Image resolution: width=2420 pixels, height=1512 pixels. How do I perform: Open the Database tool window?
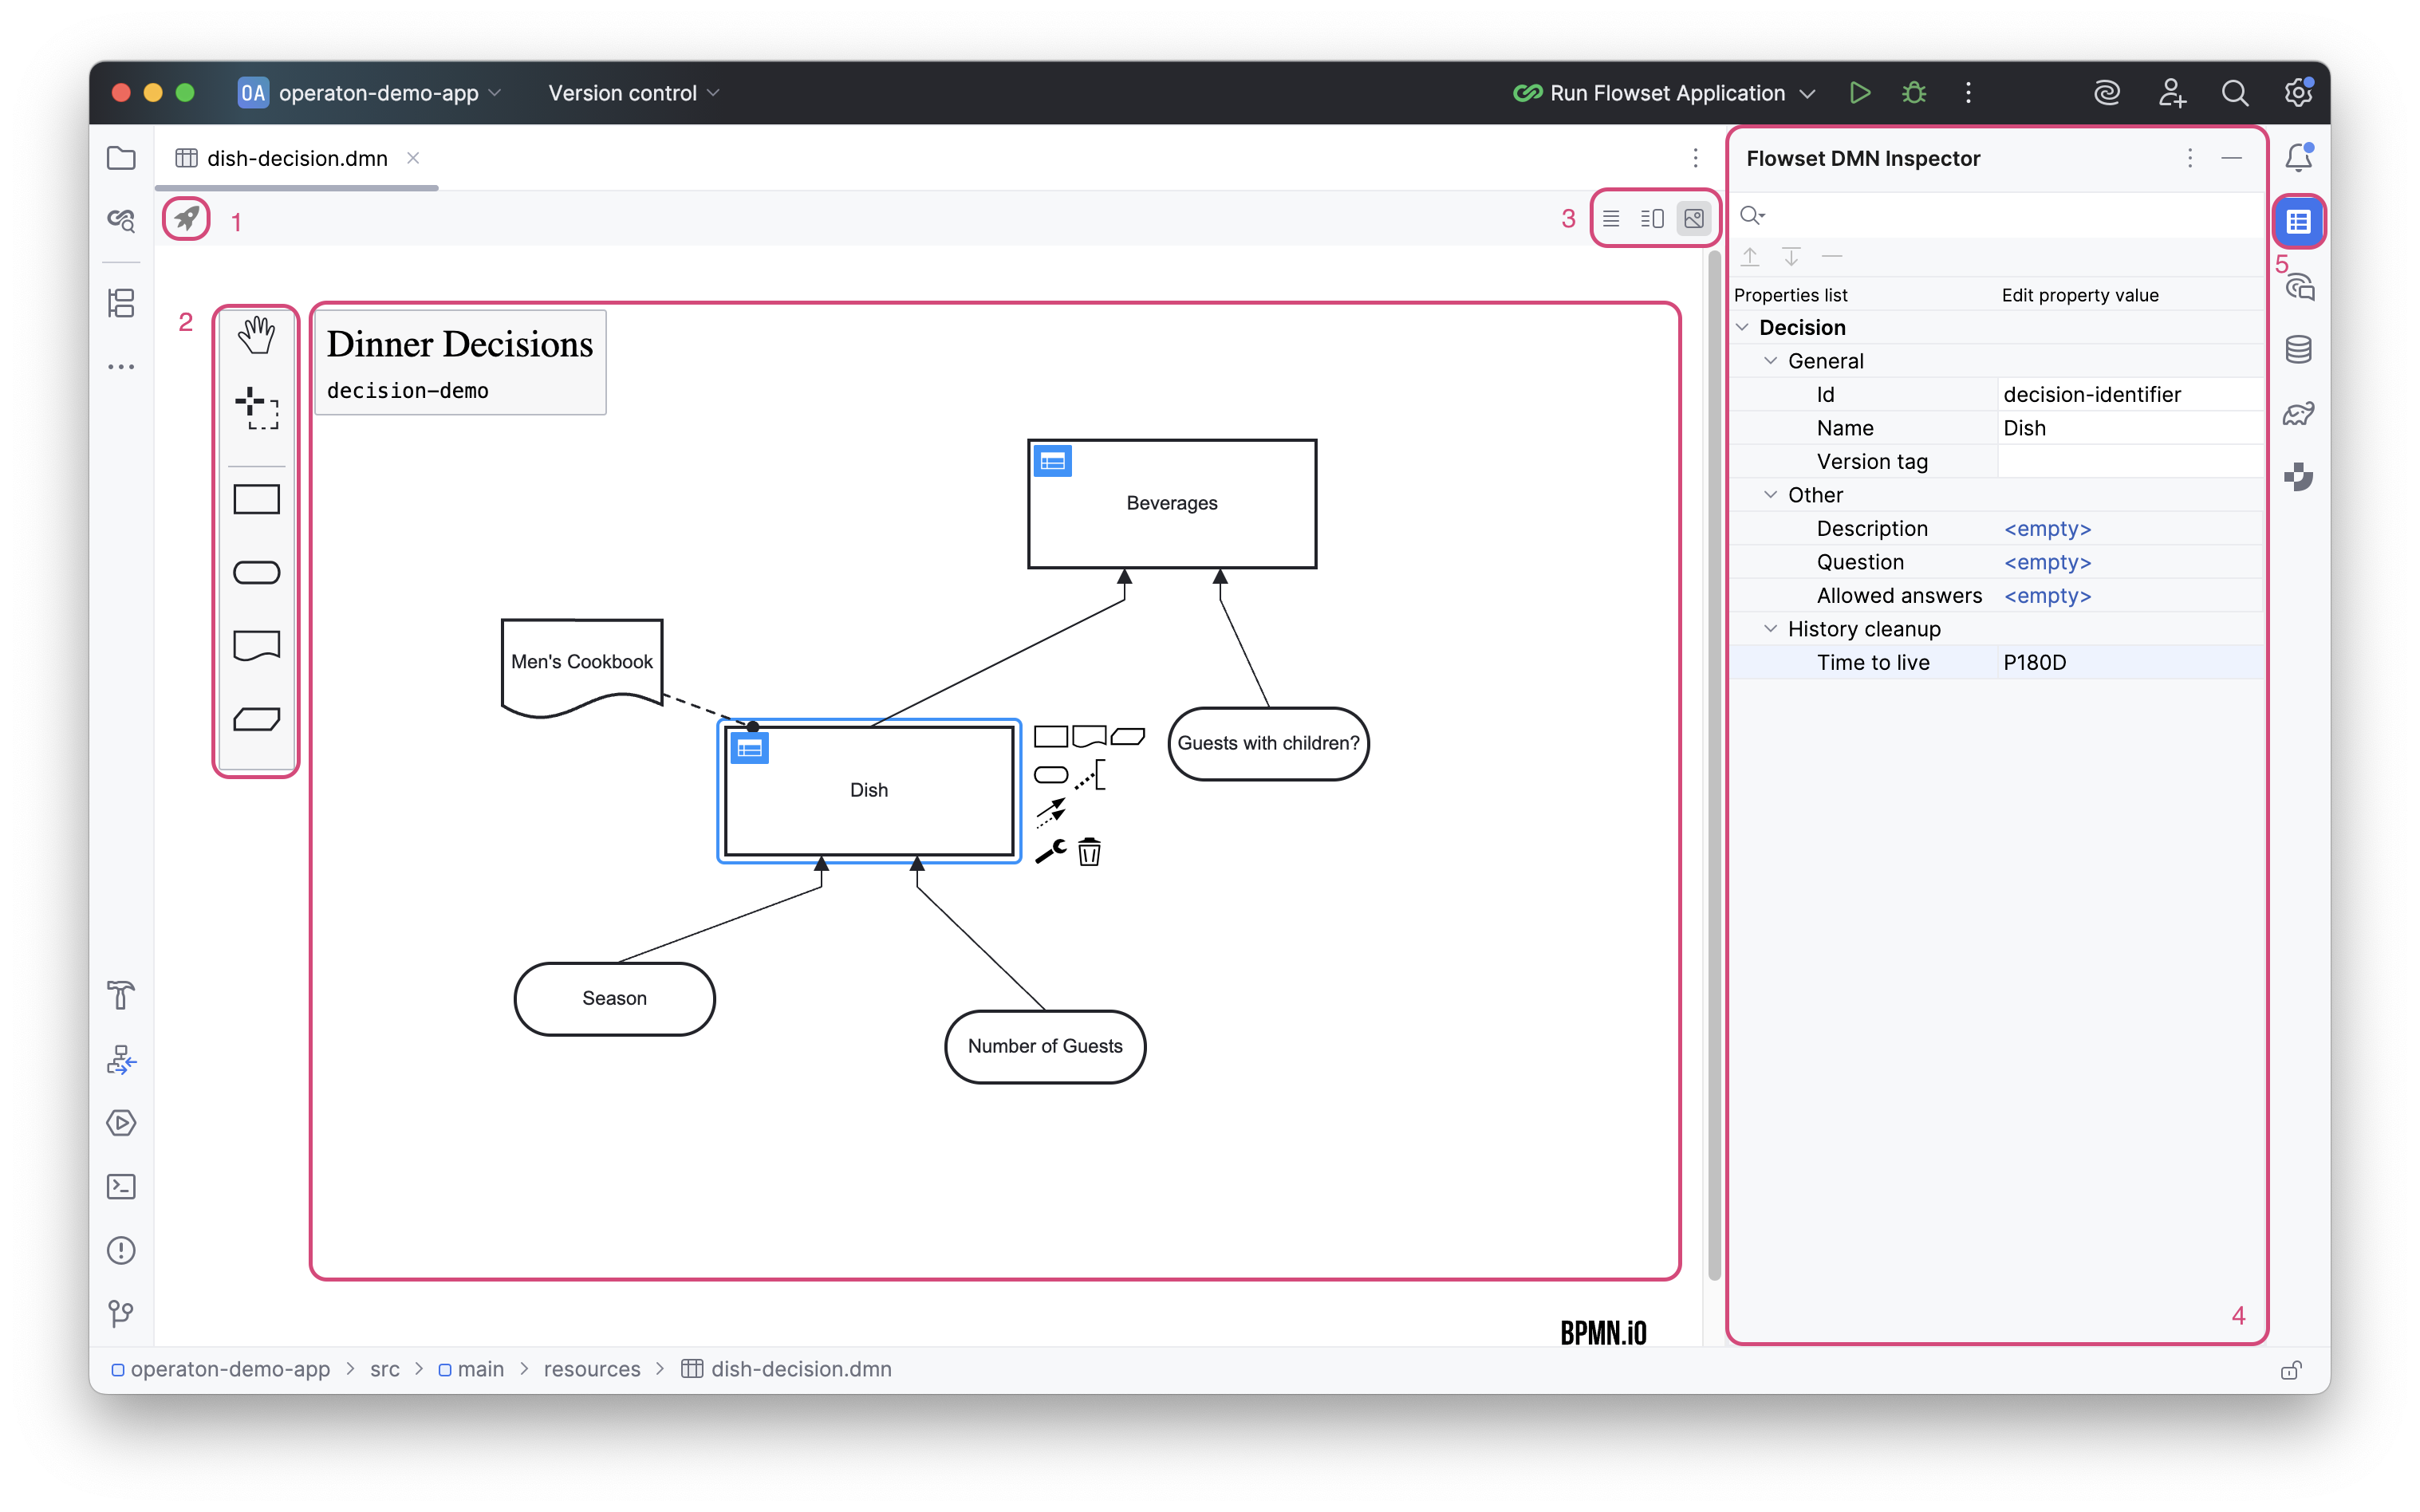(x=2299, y=348)
